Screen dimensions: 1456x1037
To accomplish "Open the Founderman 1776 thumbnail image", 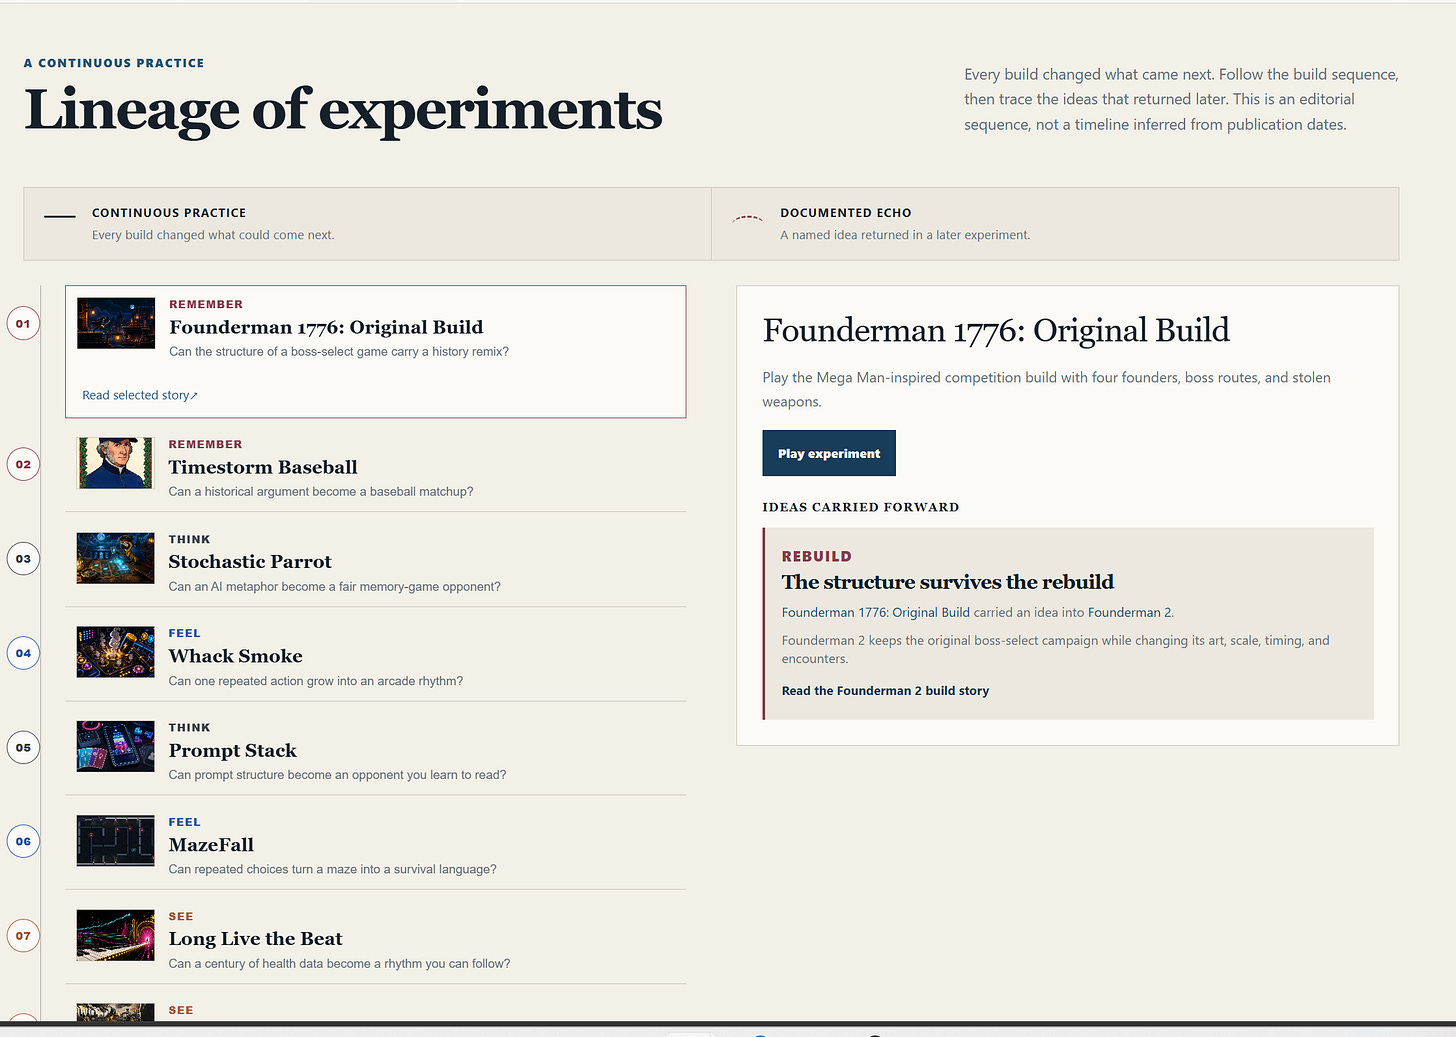I will click(116, 323).
